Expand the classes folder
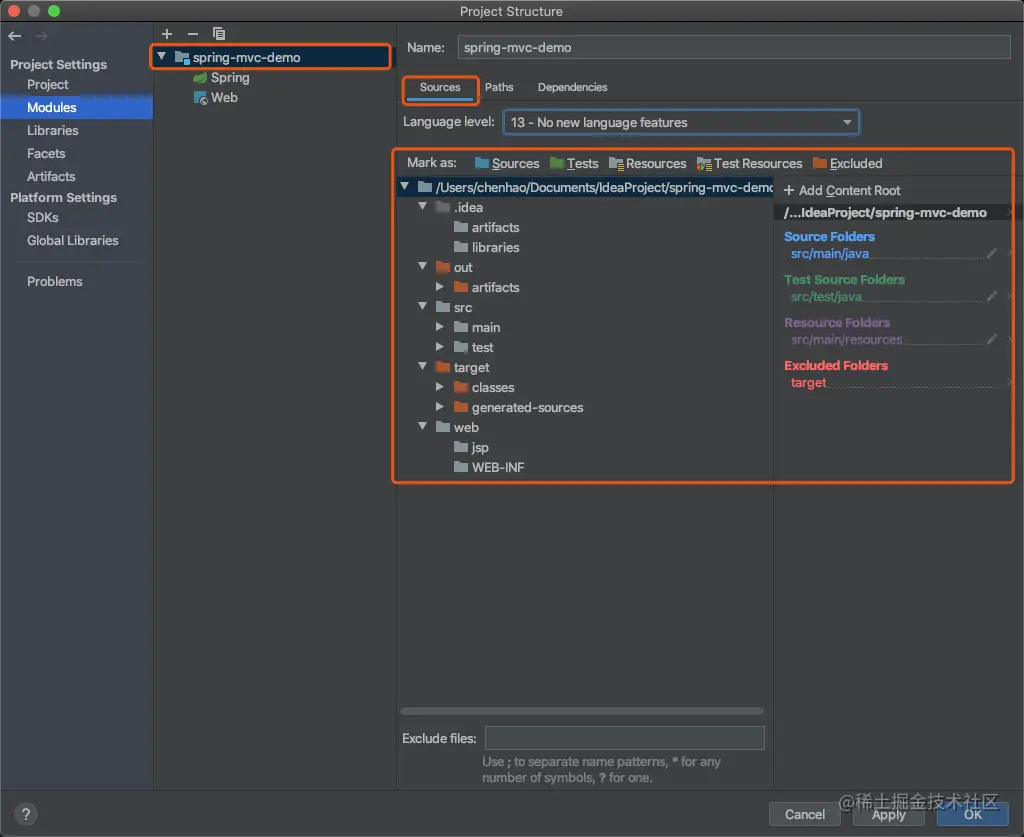 click(440, 387)
